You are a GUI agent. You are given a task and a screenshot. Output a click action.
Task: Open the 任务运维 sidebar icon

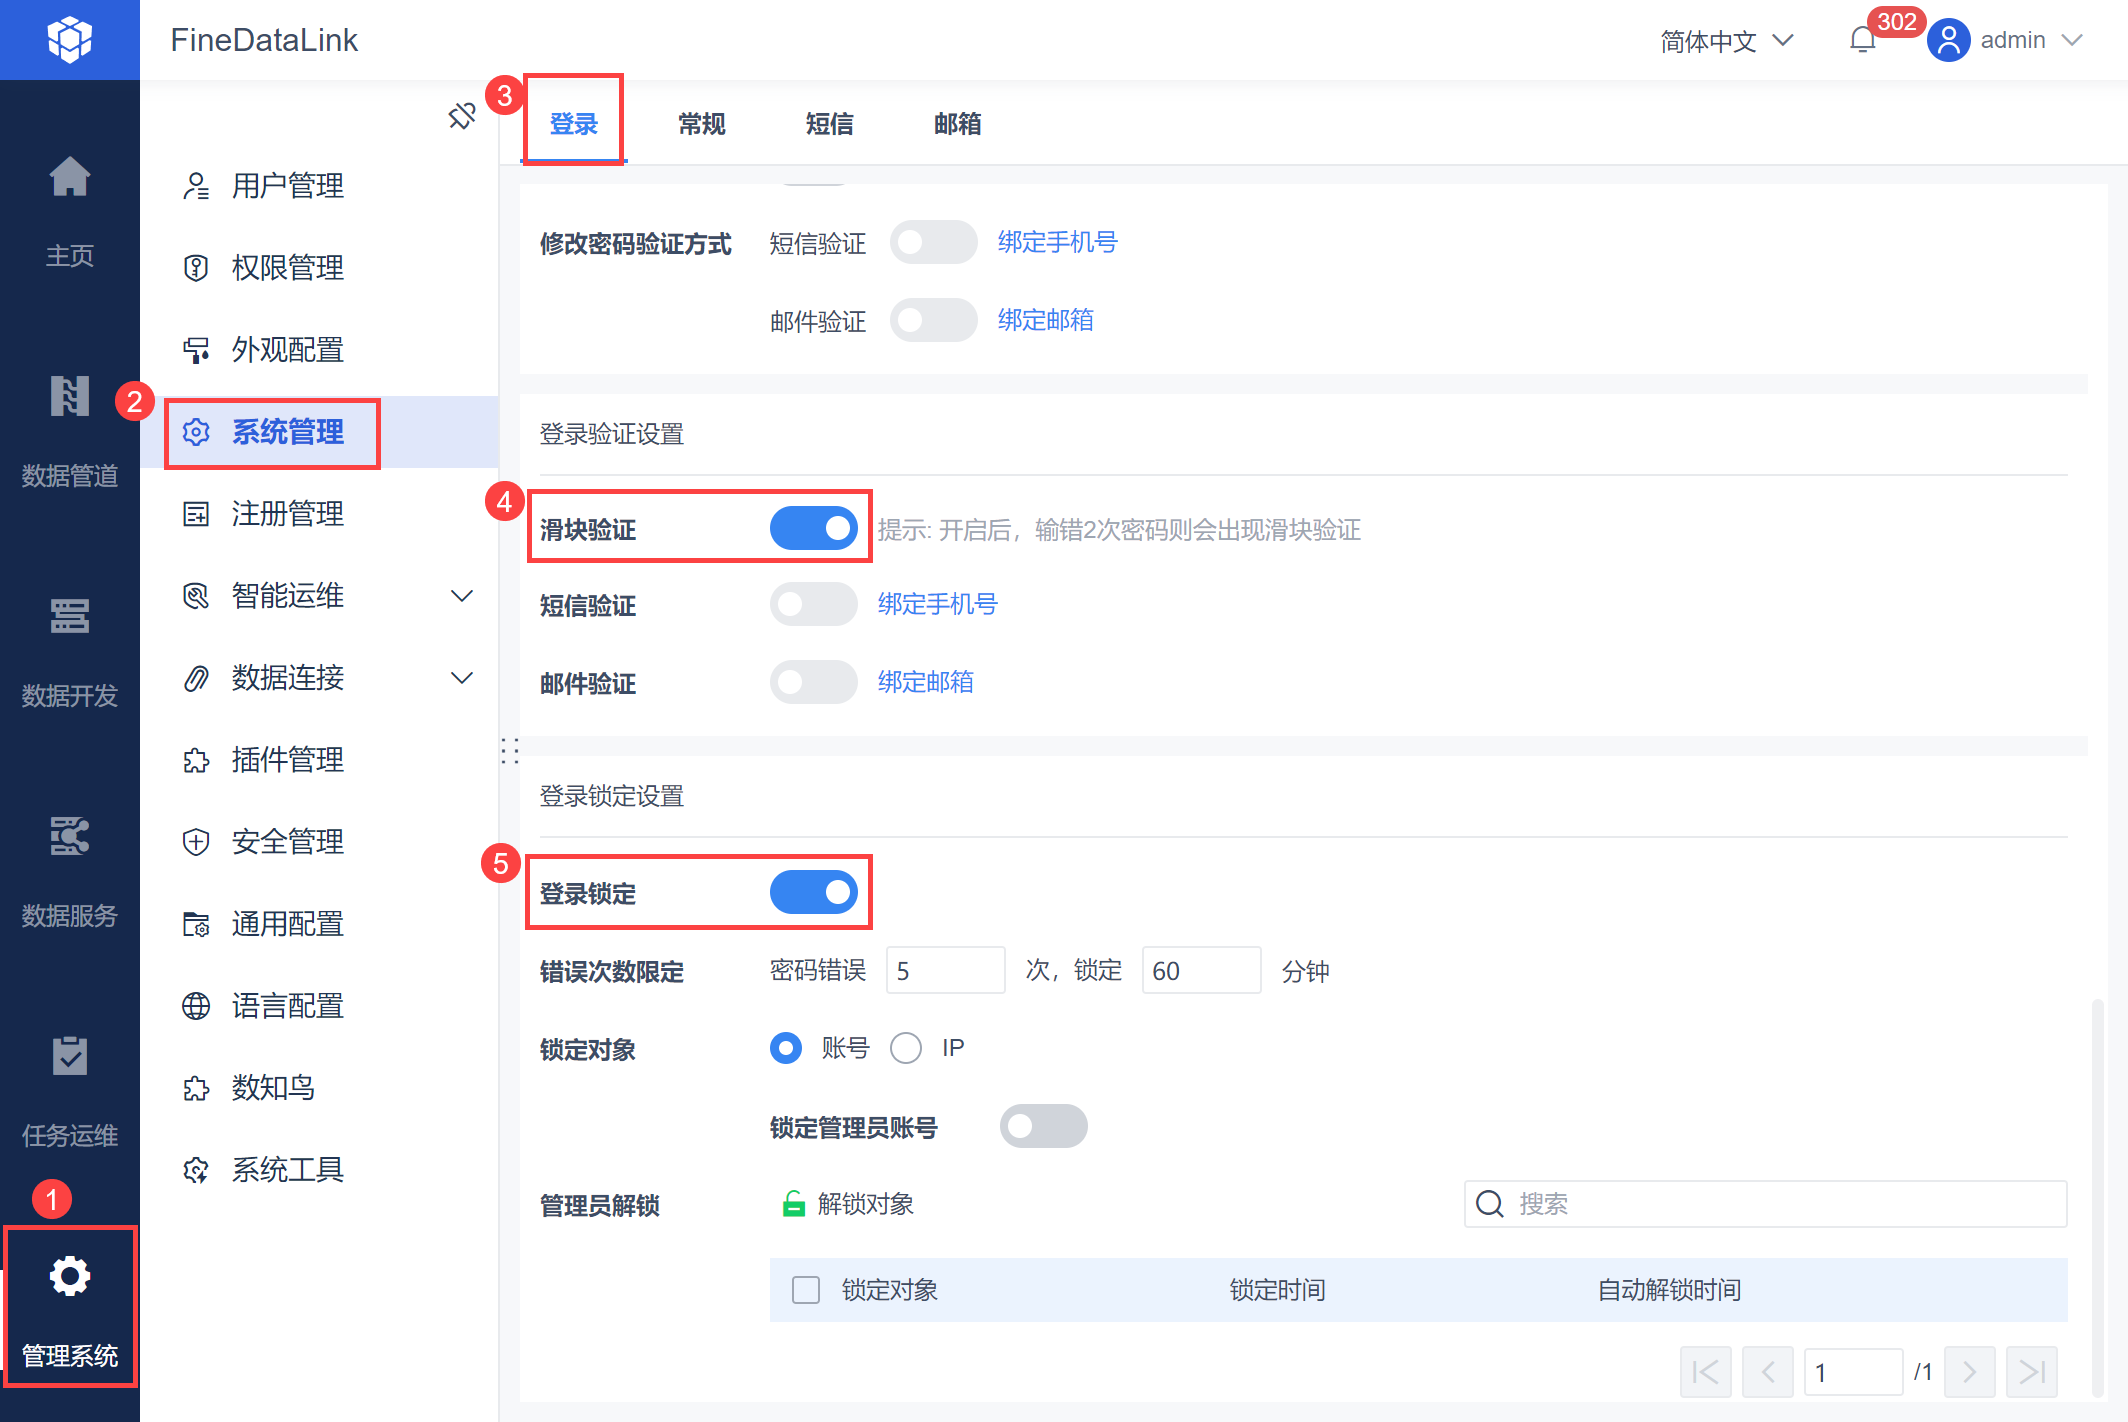(70, 1057)
